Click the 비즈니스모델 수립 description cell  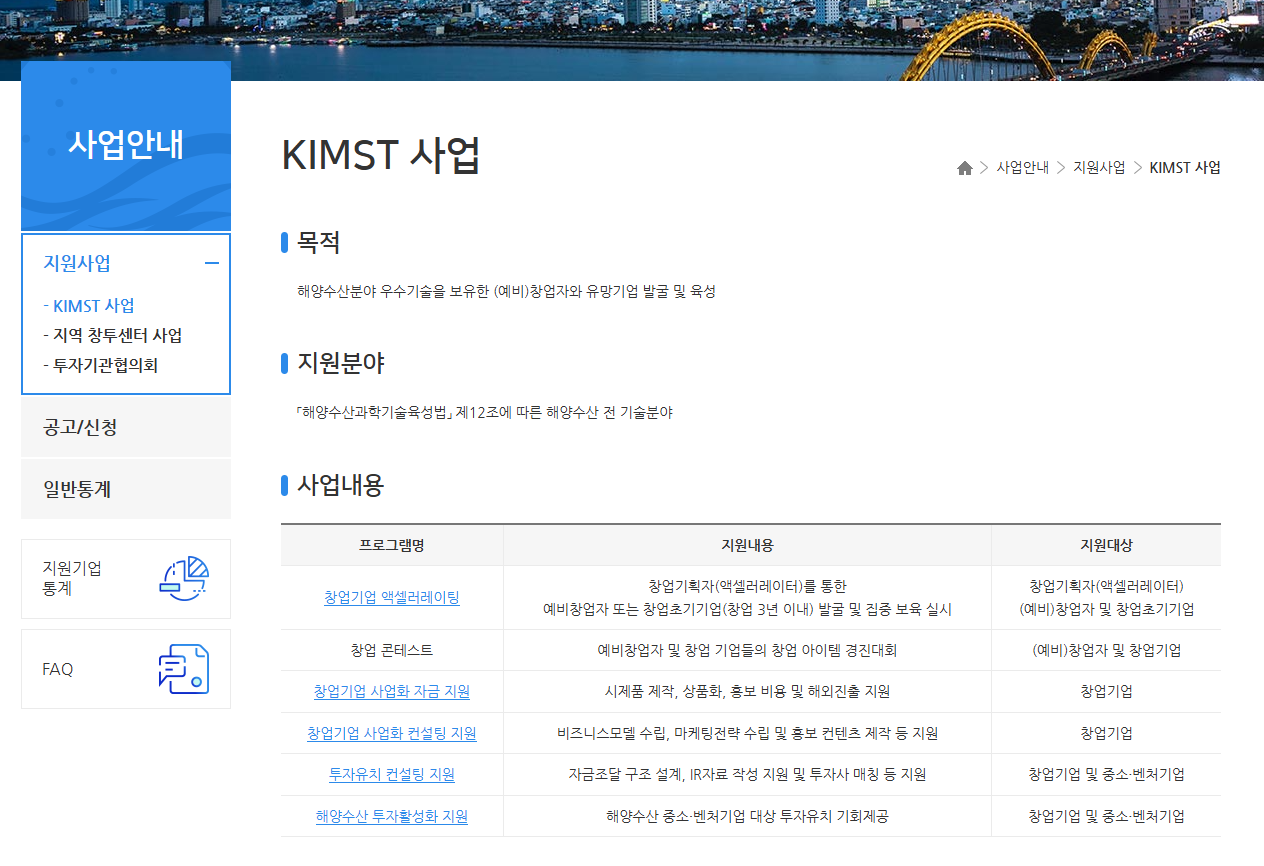click(x=747, y=733)
